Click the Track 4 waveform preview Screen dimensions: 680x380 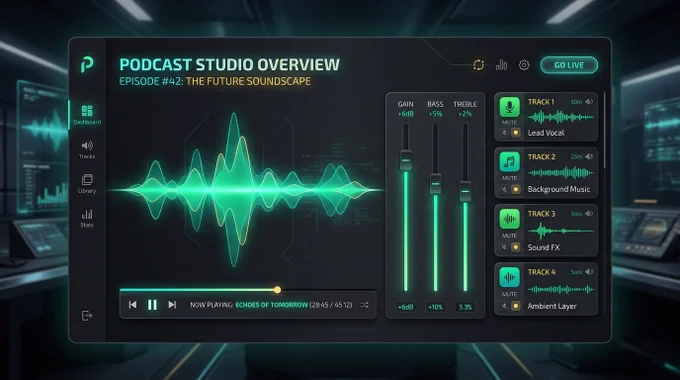561,289
